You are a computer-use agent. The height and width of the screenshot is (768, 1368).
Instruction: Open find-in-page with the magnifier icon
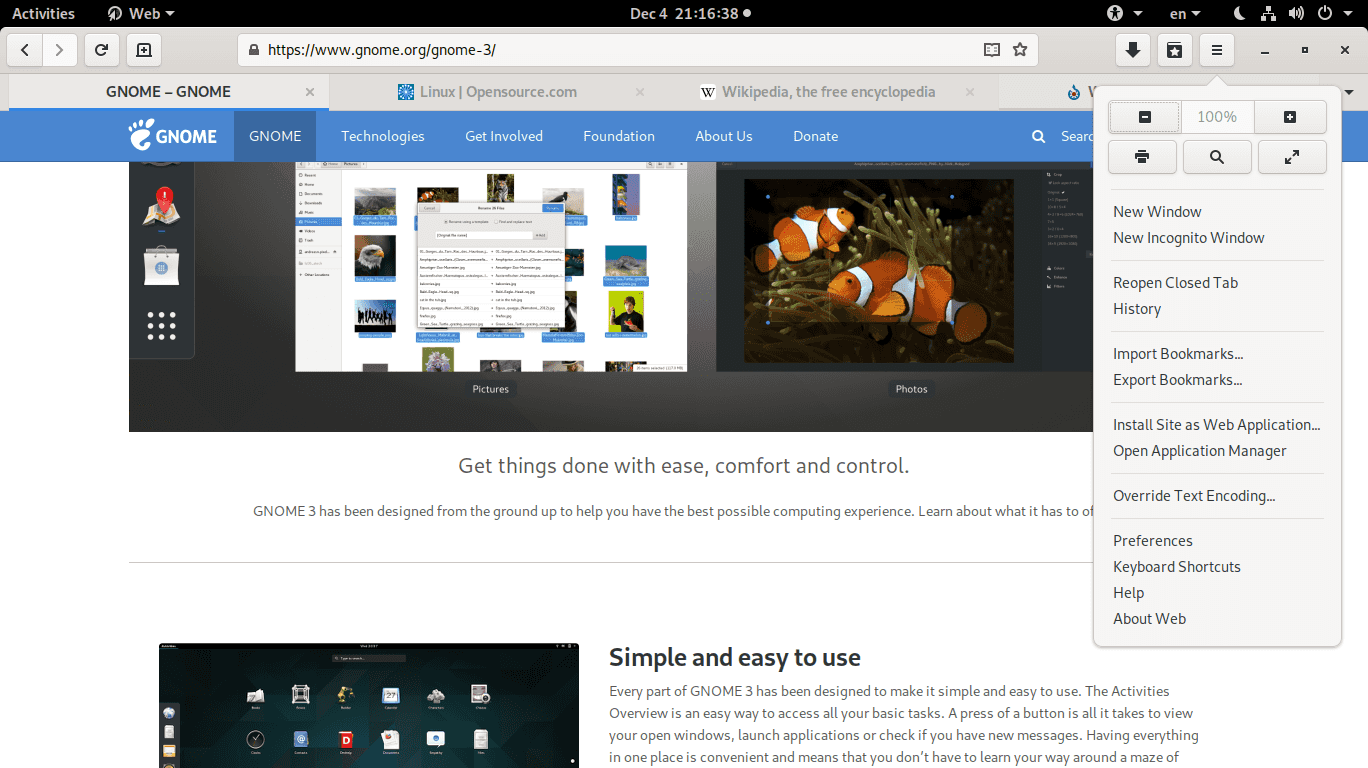(1217, 157)
